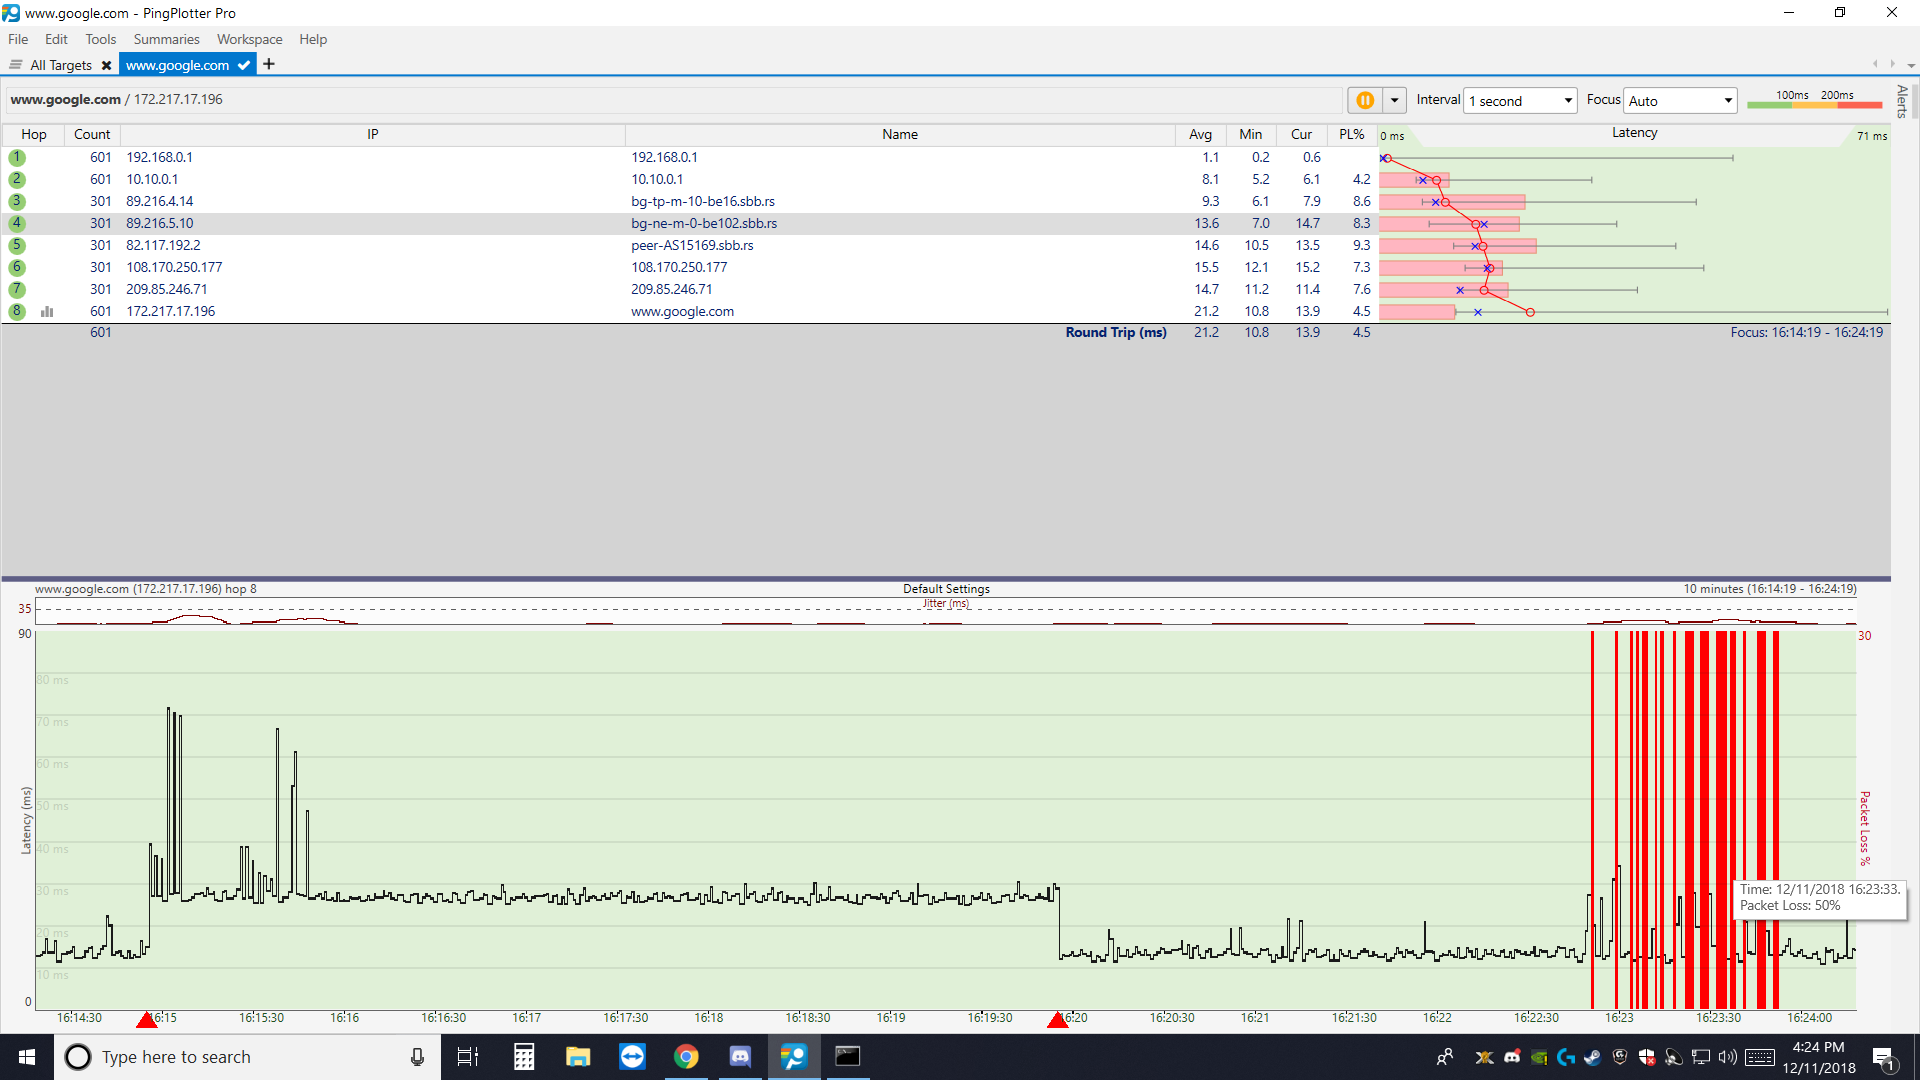1920x1080 pixels.
Task: Click the Cur column header
Action: 1301,134
